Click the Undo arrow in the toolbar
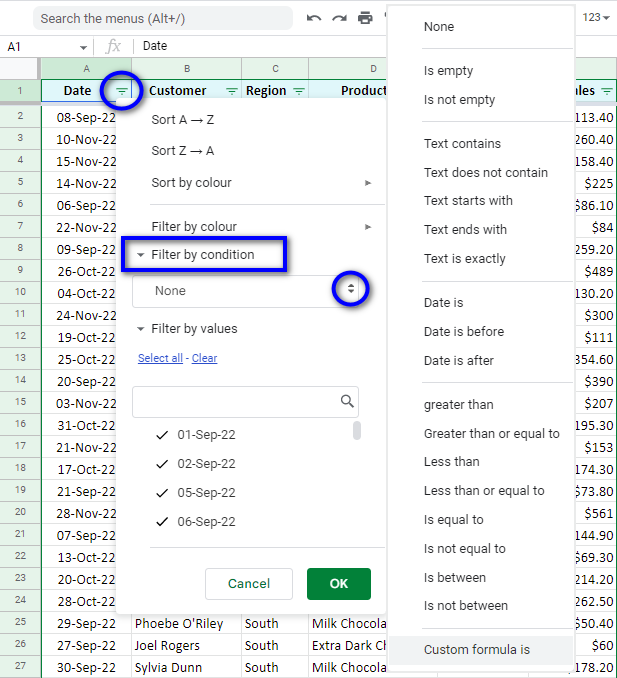Screen dimensions: 617x678 314,18
